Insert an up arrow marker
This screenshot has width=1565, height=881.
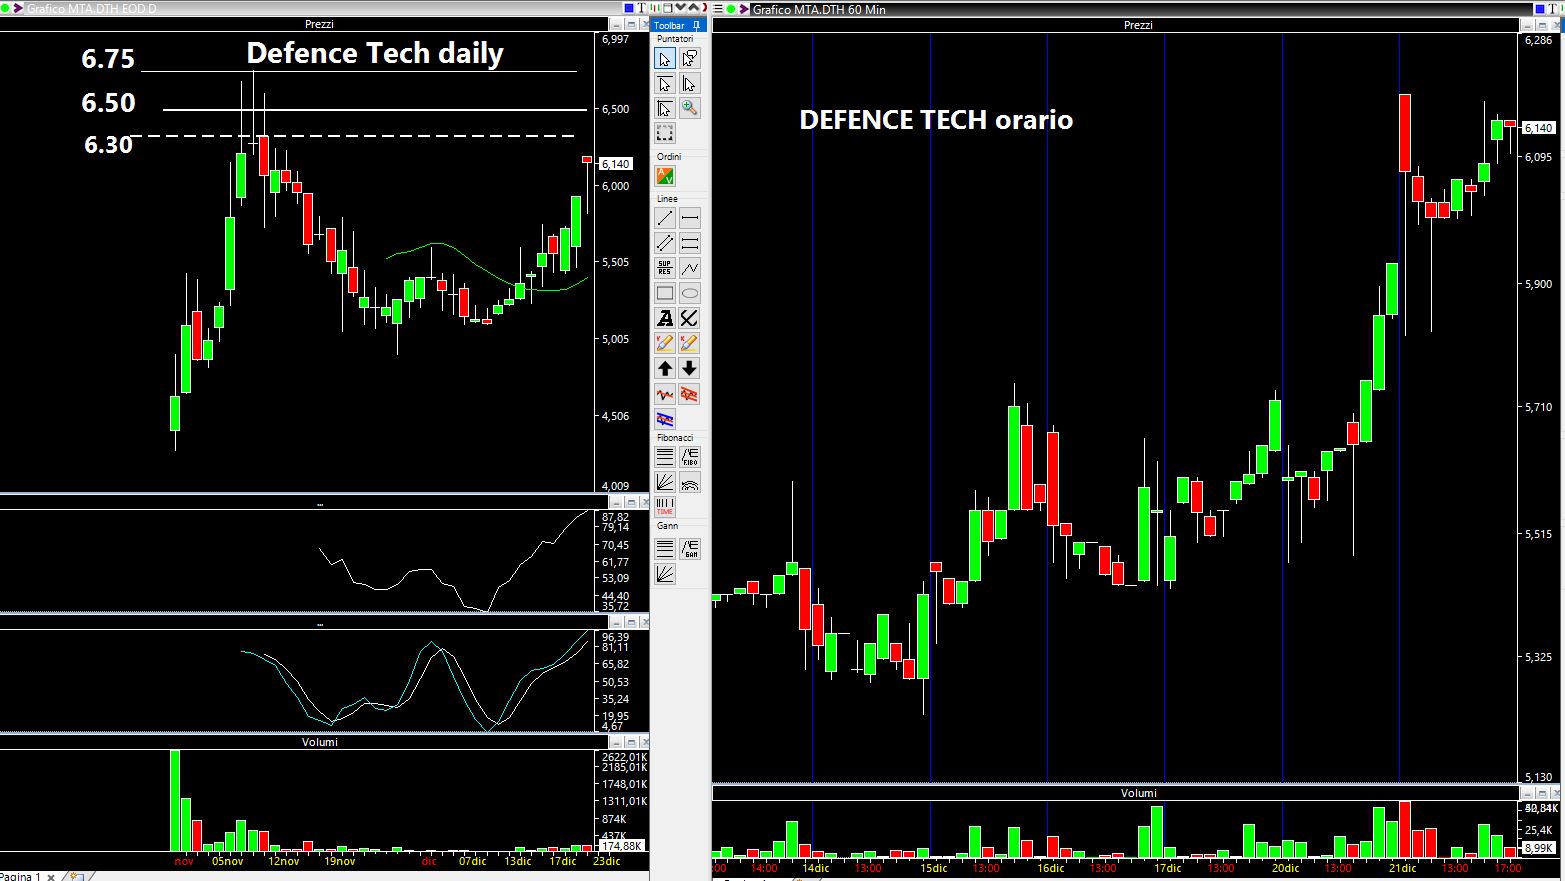[665, 368]
